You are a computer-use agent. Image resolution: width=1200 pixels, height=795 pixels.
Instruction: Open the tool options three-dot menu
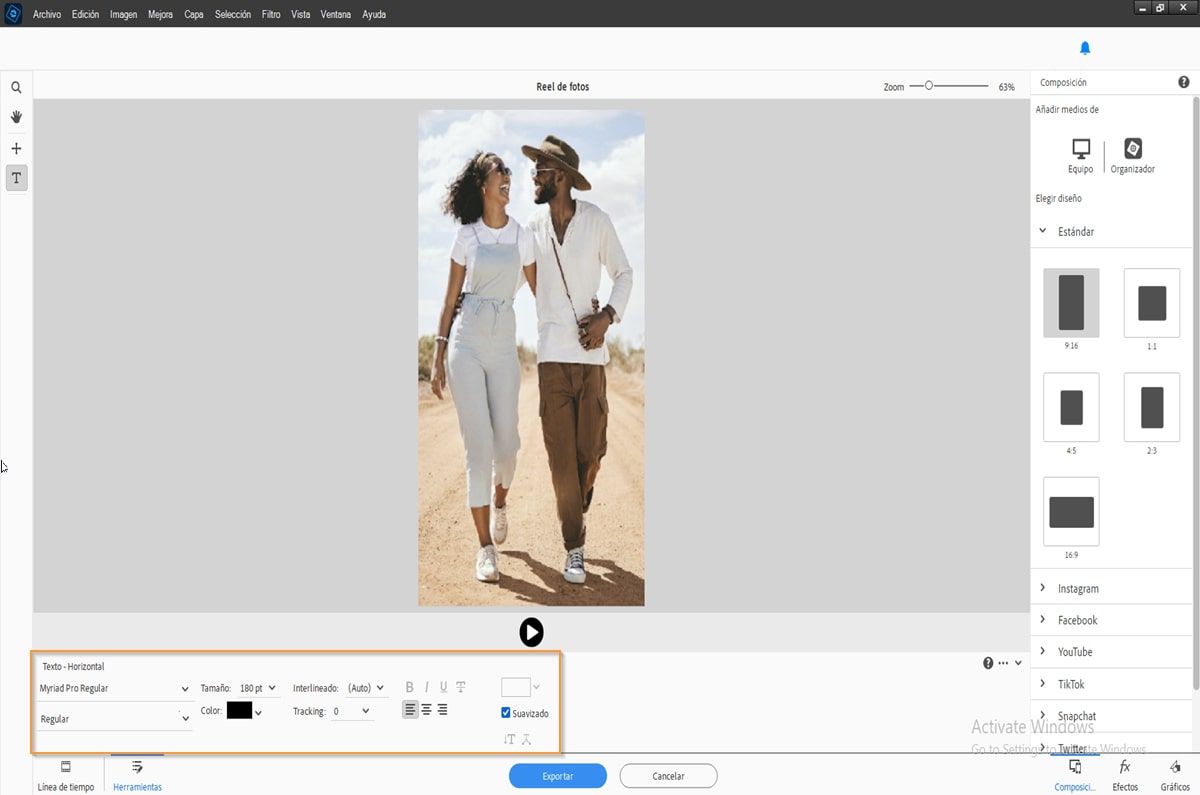(1003, 663)
